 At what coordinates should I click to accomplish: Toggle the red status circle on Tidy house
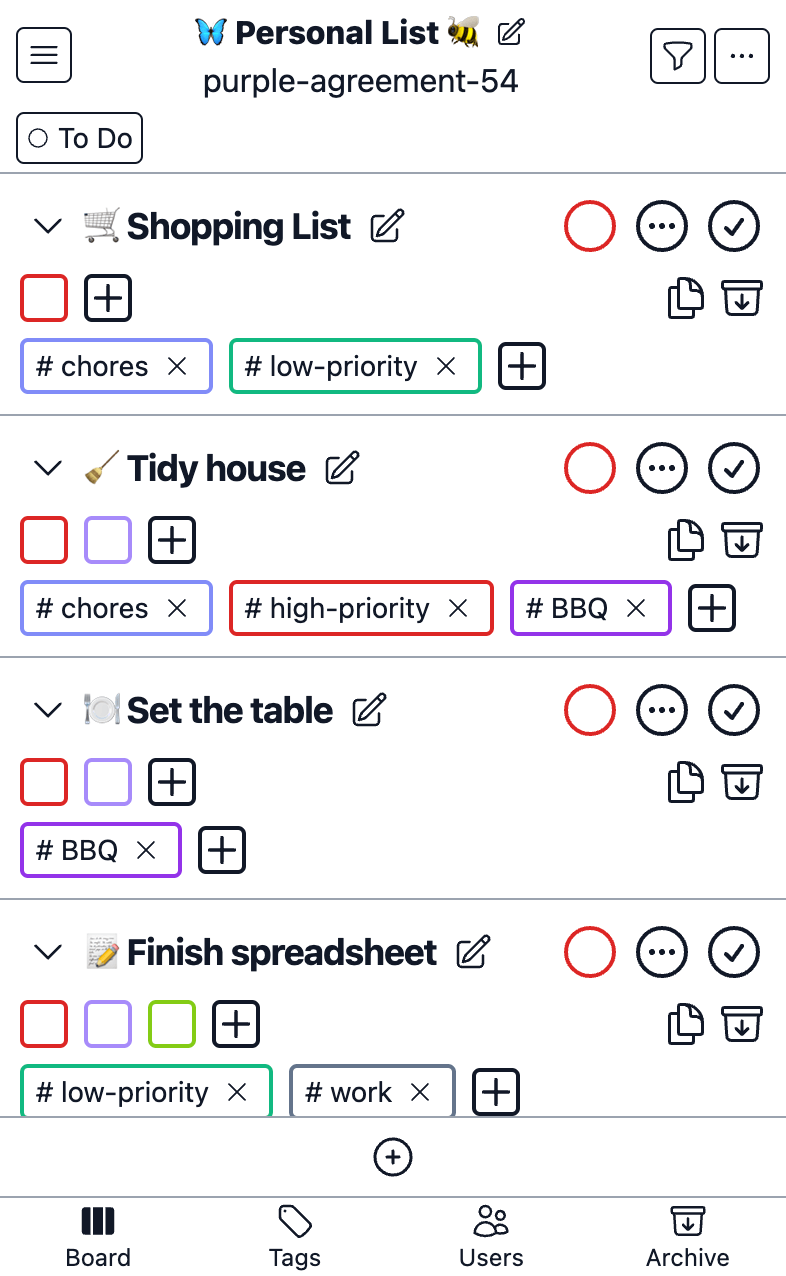click(590, 468)
